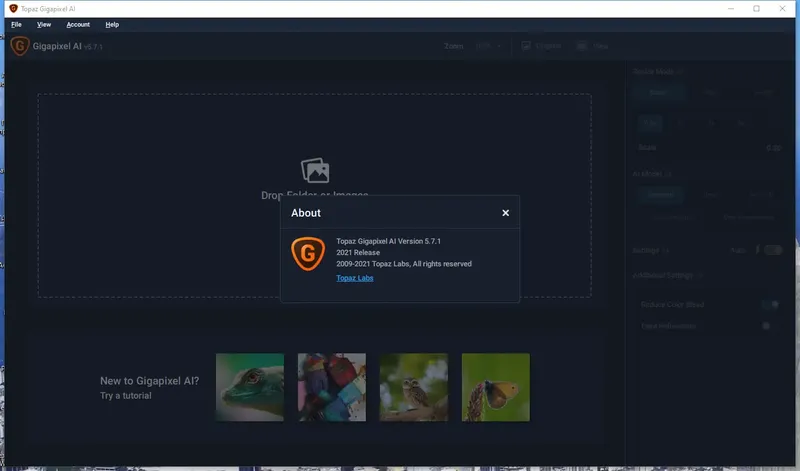Open the File menu
The width and height of the screenshot is (800, 471).
(16, 24)
